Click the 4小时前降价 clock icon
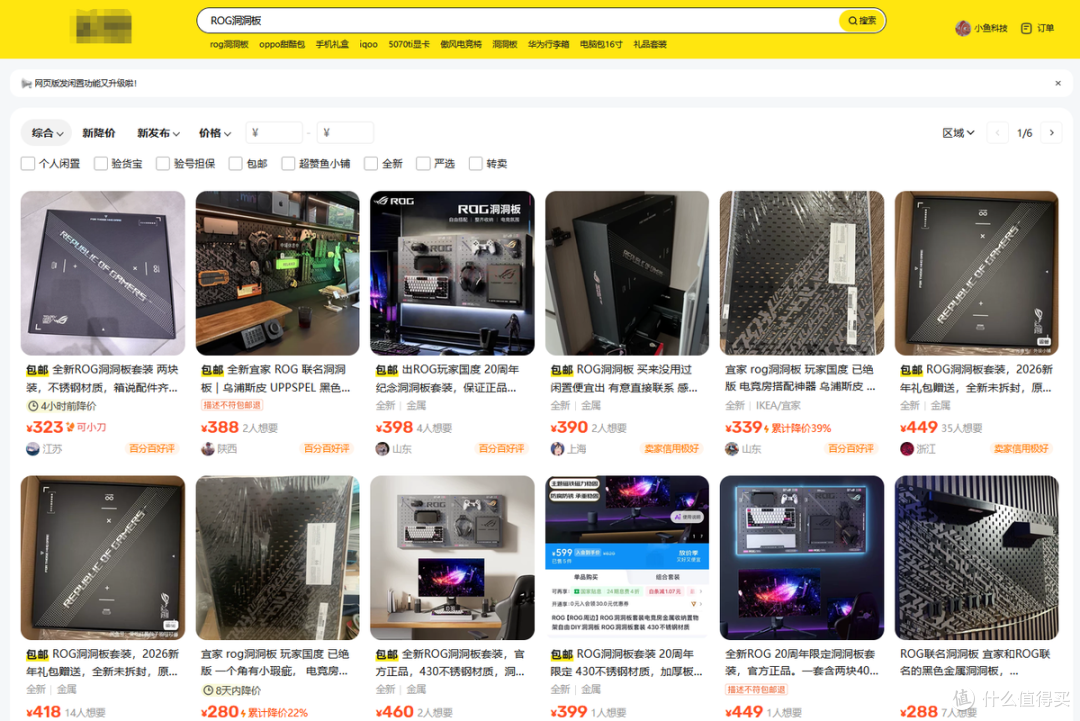Viewport: 1080px width, 721px height. coord(32,406)
